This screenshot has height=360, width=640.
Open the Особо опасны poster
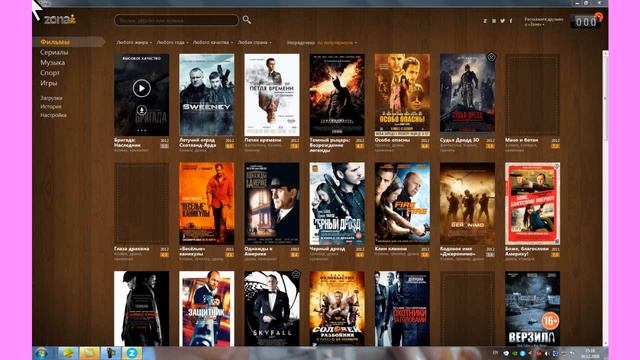[402, 95]
